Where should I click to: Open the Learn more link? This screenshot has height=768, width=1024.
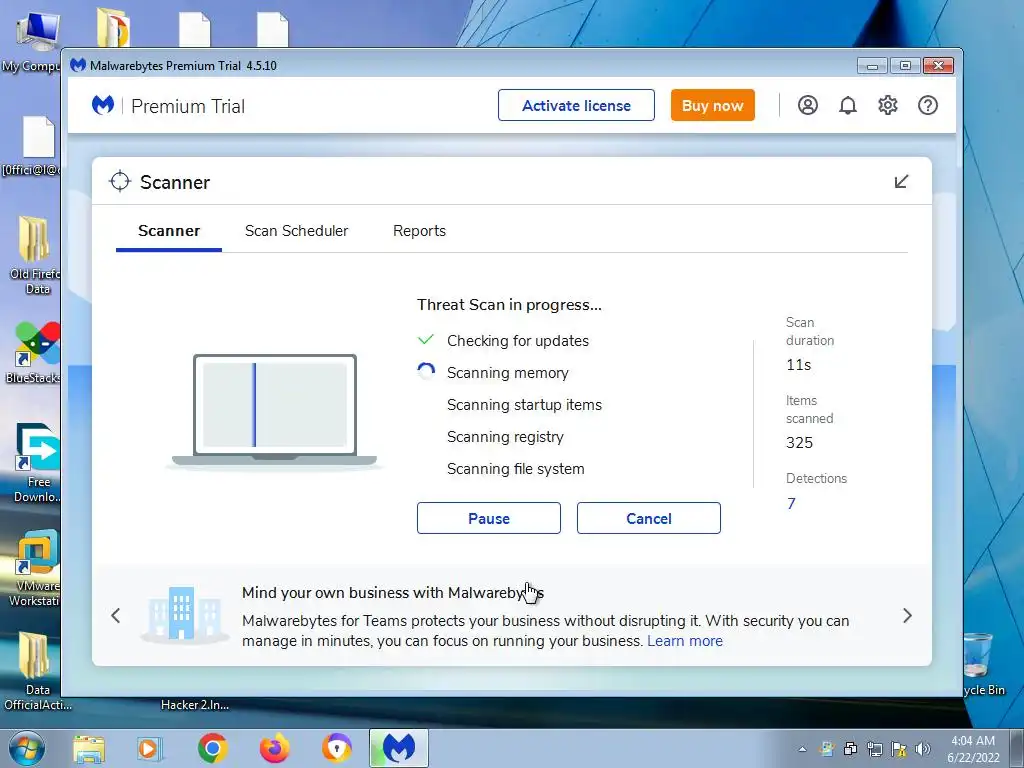pyautogui.click(x=685, y=641)
